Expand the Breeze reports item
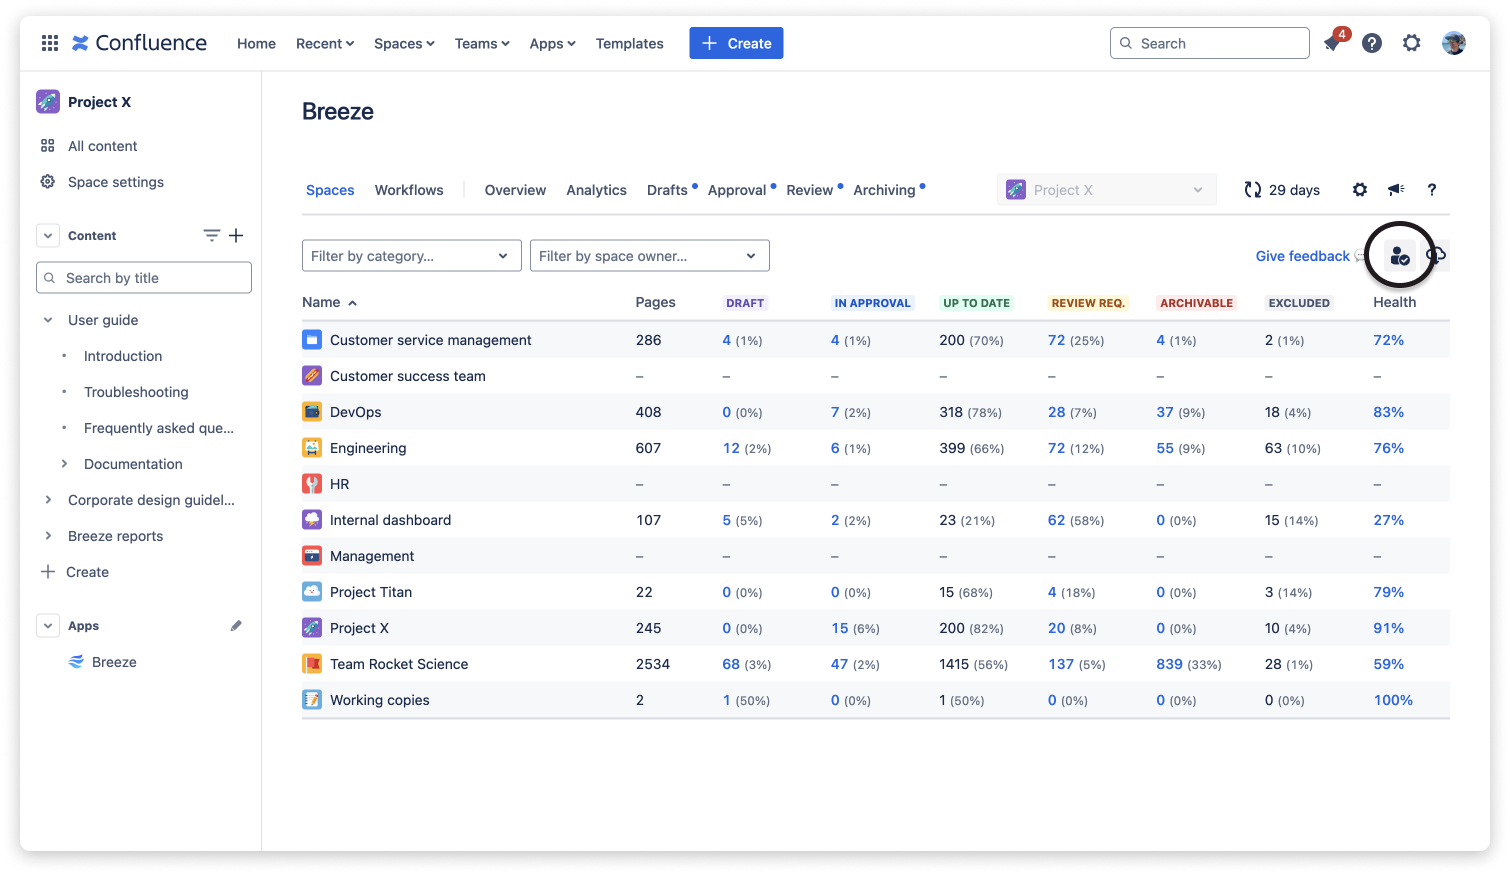This screenshot has height=875, width=1510. [48, 536]
